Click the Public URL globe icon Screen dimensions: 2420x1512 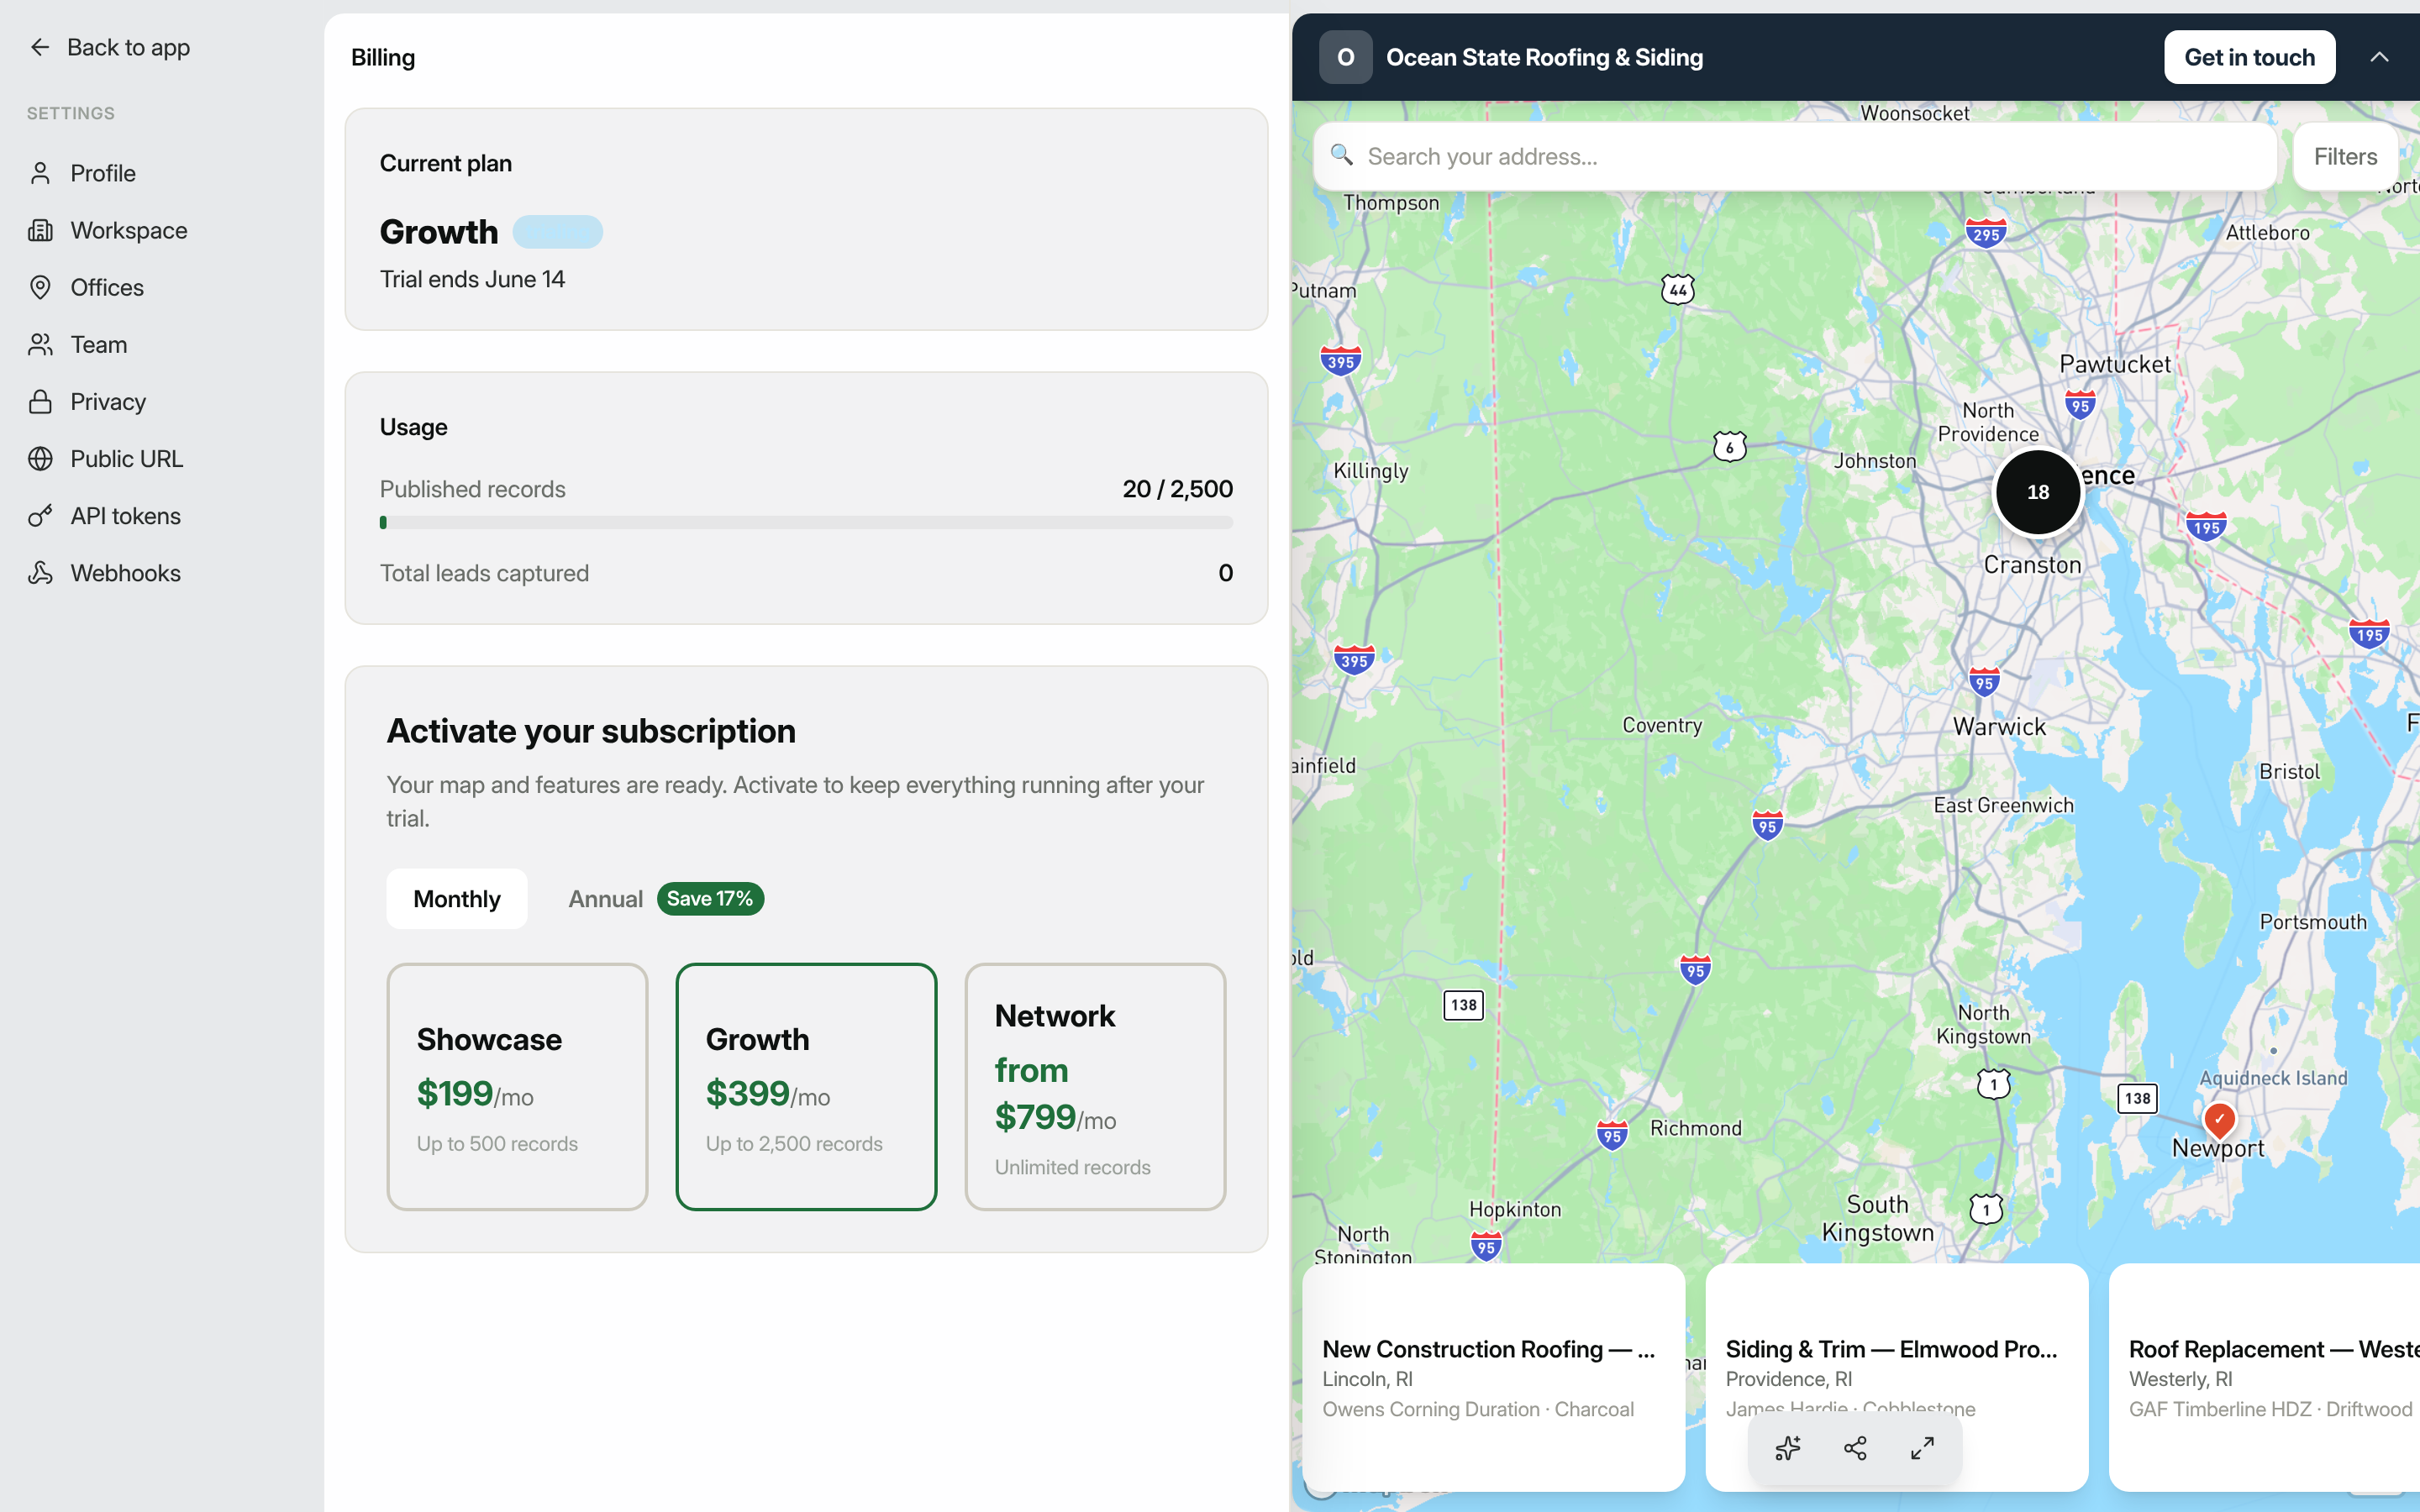(40, 458)
